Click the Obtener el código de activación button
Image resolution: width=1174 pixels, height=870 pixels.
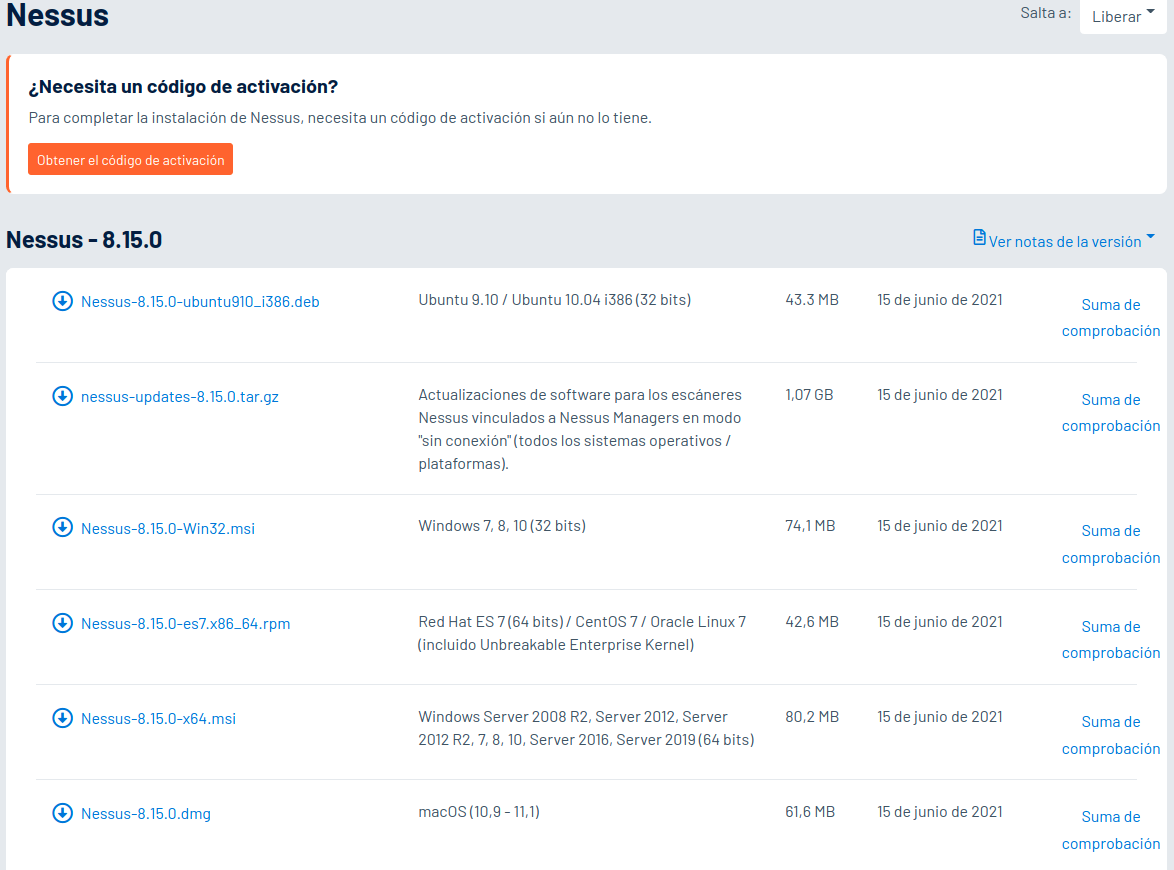pyautogui.click(x=130, y=159)
